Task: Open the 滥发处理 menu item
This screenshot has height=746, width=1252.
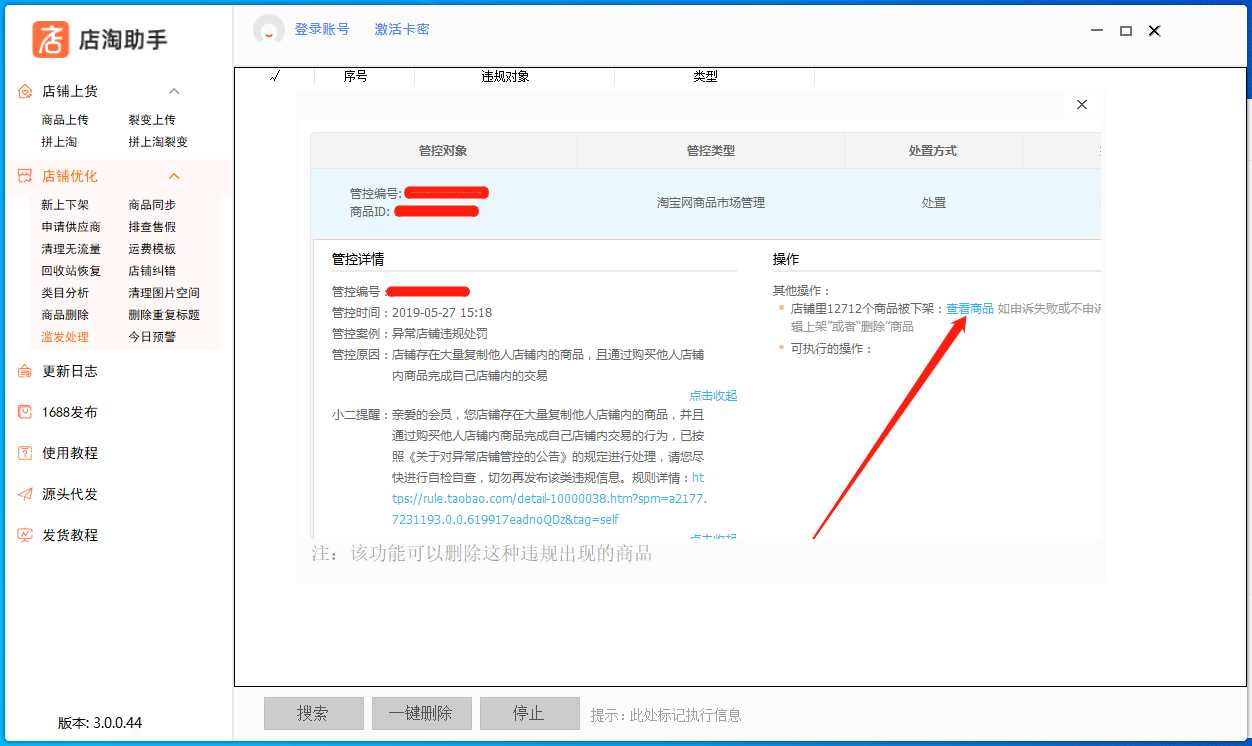Action: click(x=65, y=337)
